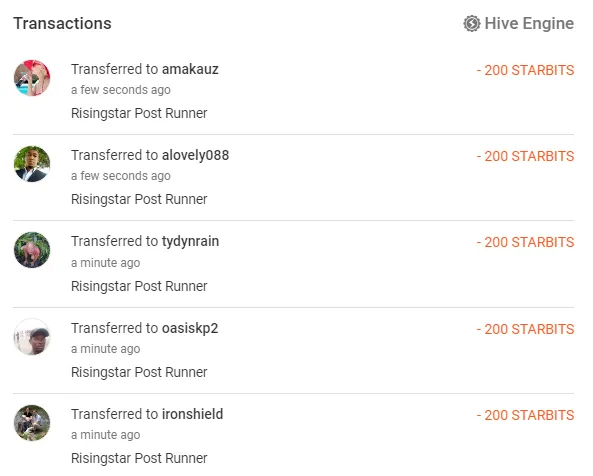The image size is (593, 476).
Task: Click the -200 STARBITS amount for tydynrain
Action: click(525, 242)
